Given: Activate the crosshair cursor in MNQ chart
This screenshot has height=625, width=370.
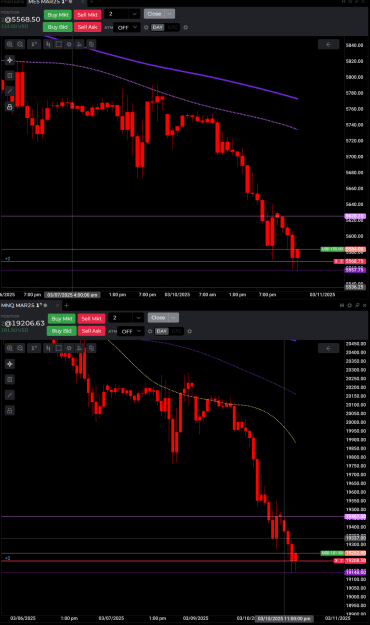Looking at the screenshot, I should tap(10, 364).
